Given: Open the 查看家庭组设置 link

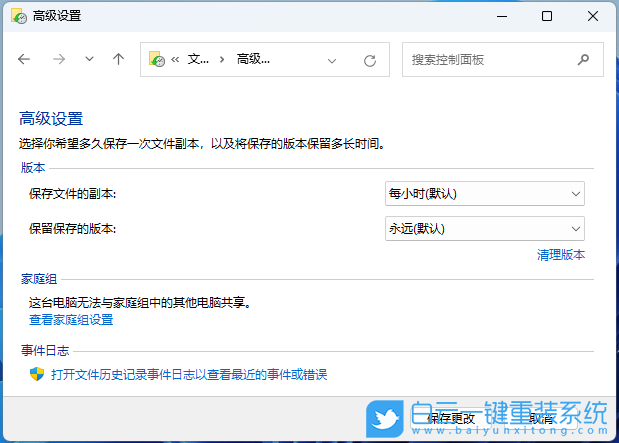Looking at the screenshot, I should point(71,320).
